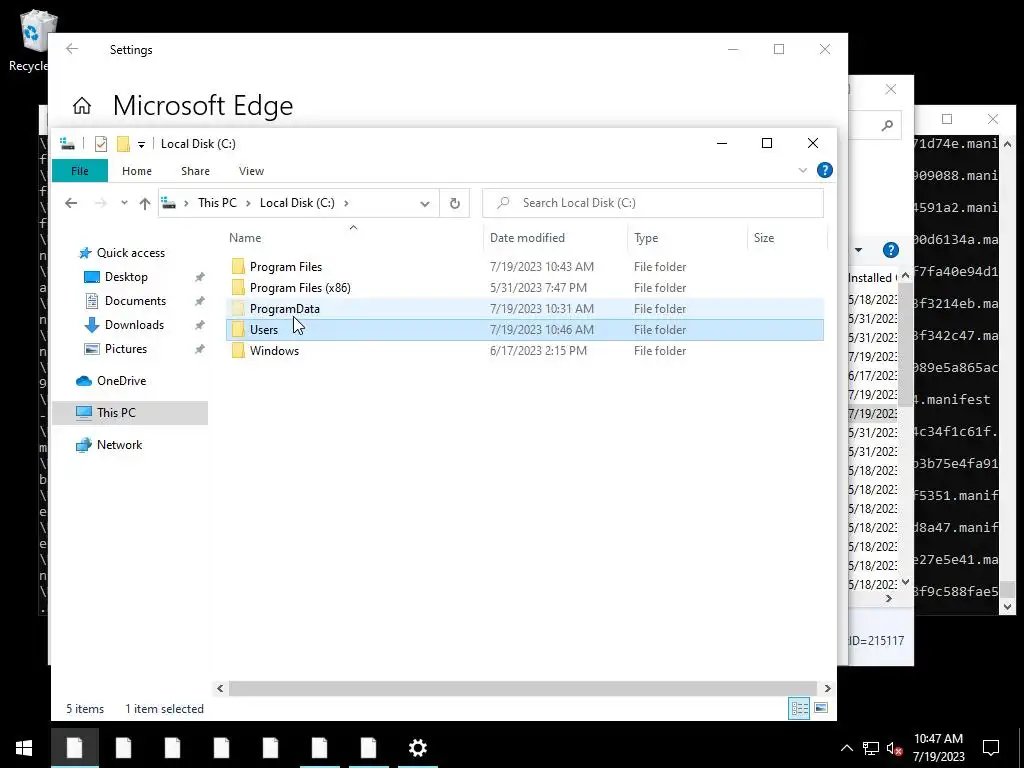Click the Settings home icon

82,106
